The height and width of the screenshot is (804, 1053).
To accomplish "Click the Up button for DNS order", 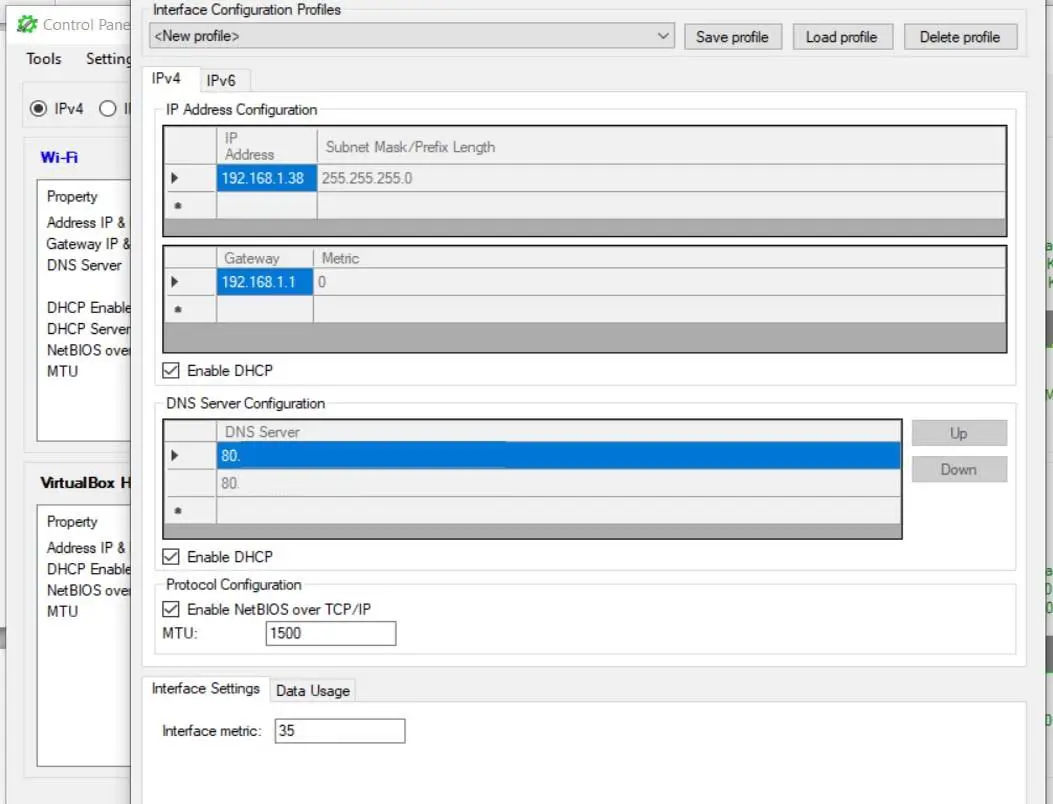I will click(x=959, y=433).
